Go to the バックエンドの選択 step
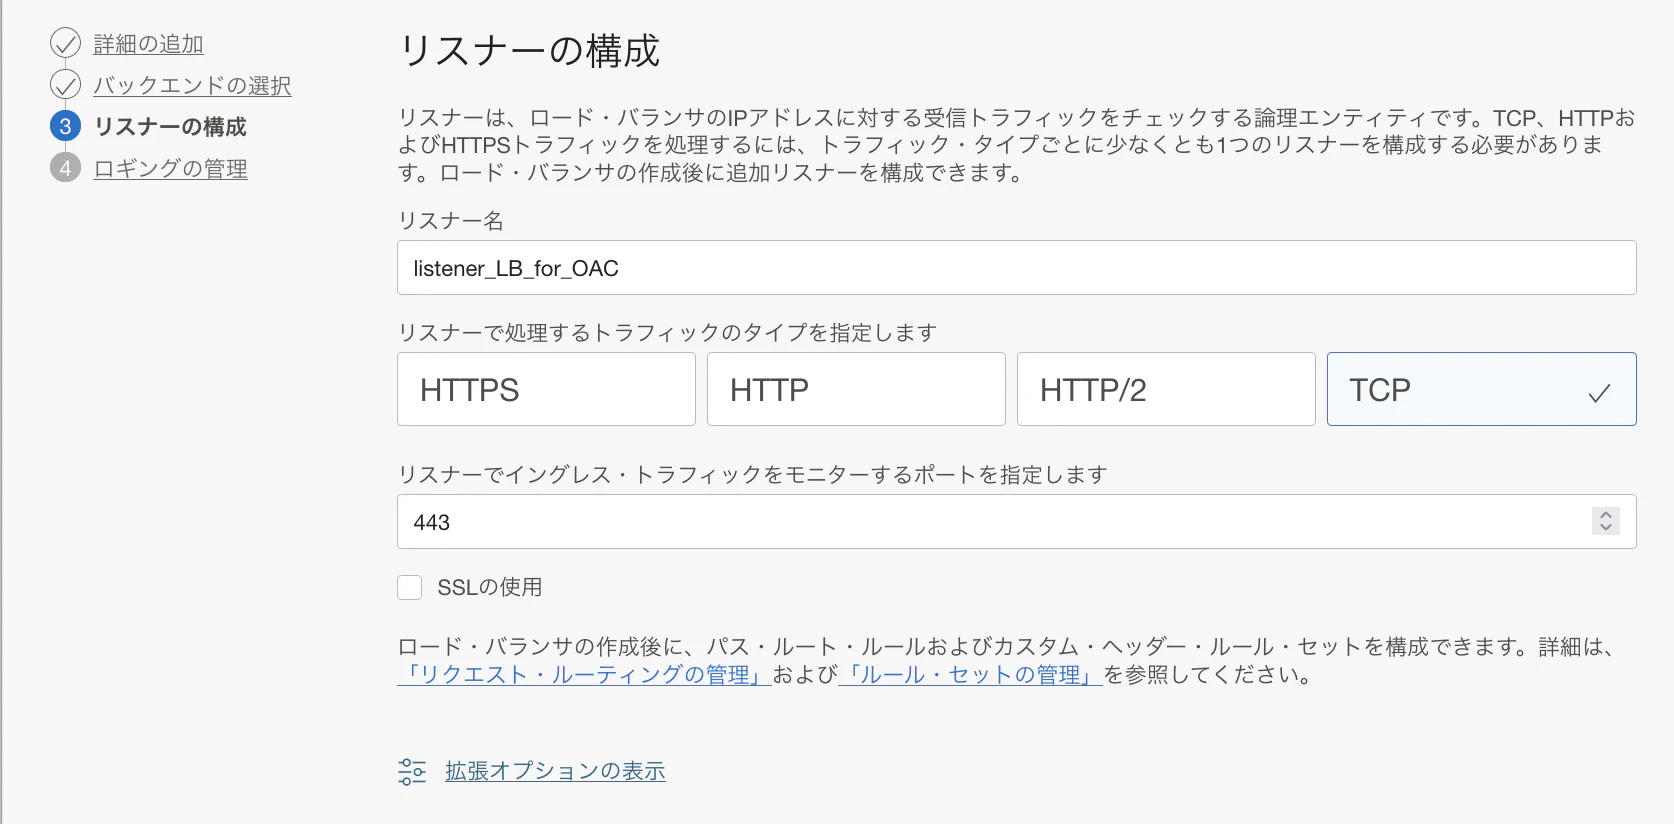The height and width of the screenshot is (824, 1674). (x=192, y=86)
